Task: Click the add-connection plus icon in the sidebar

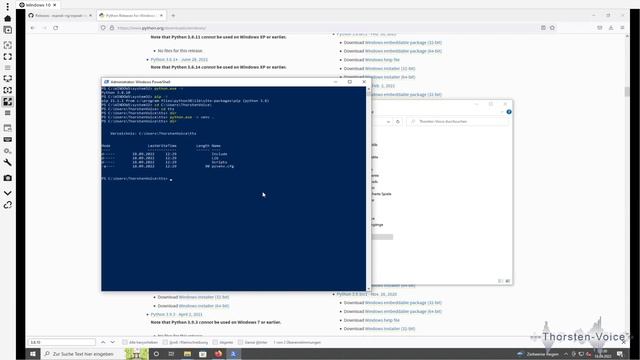Action: click(x=7, y=30)
